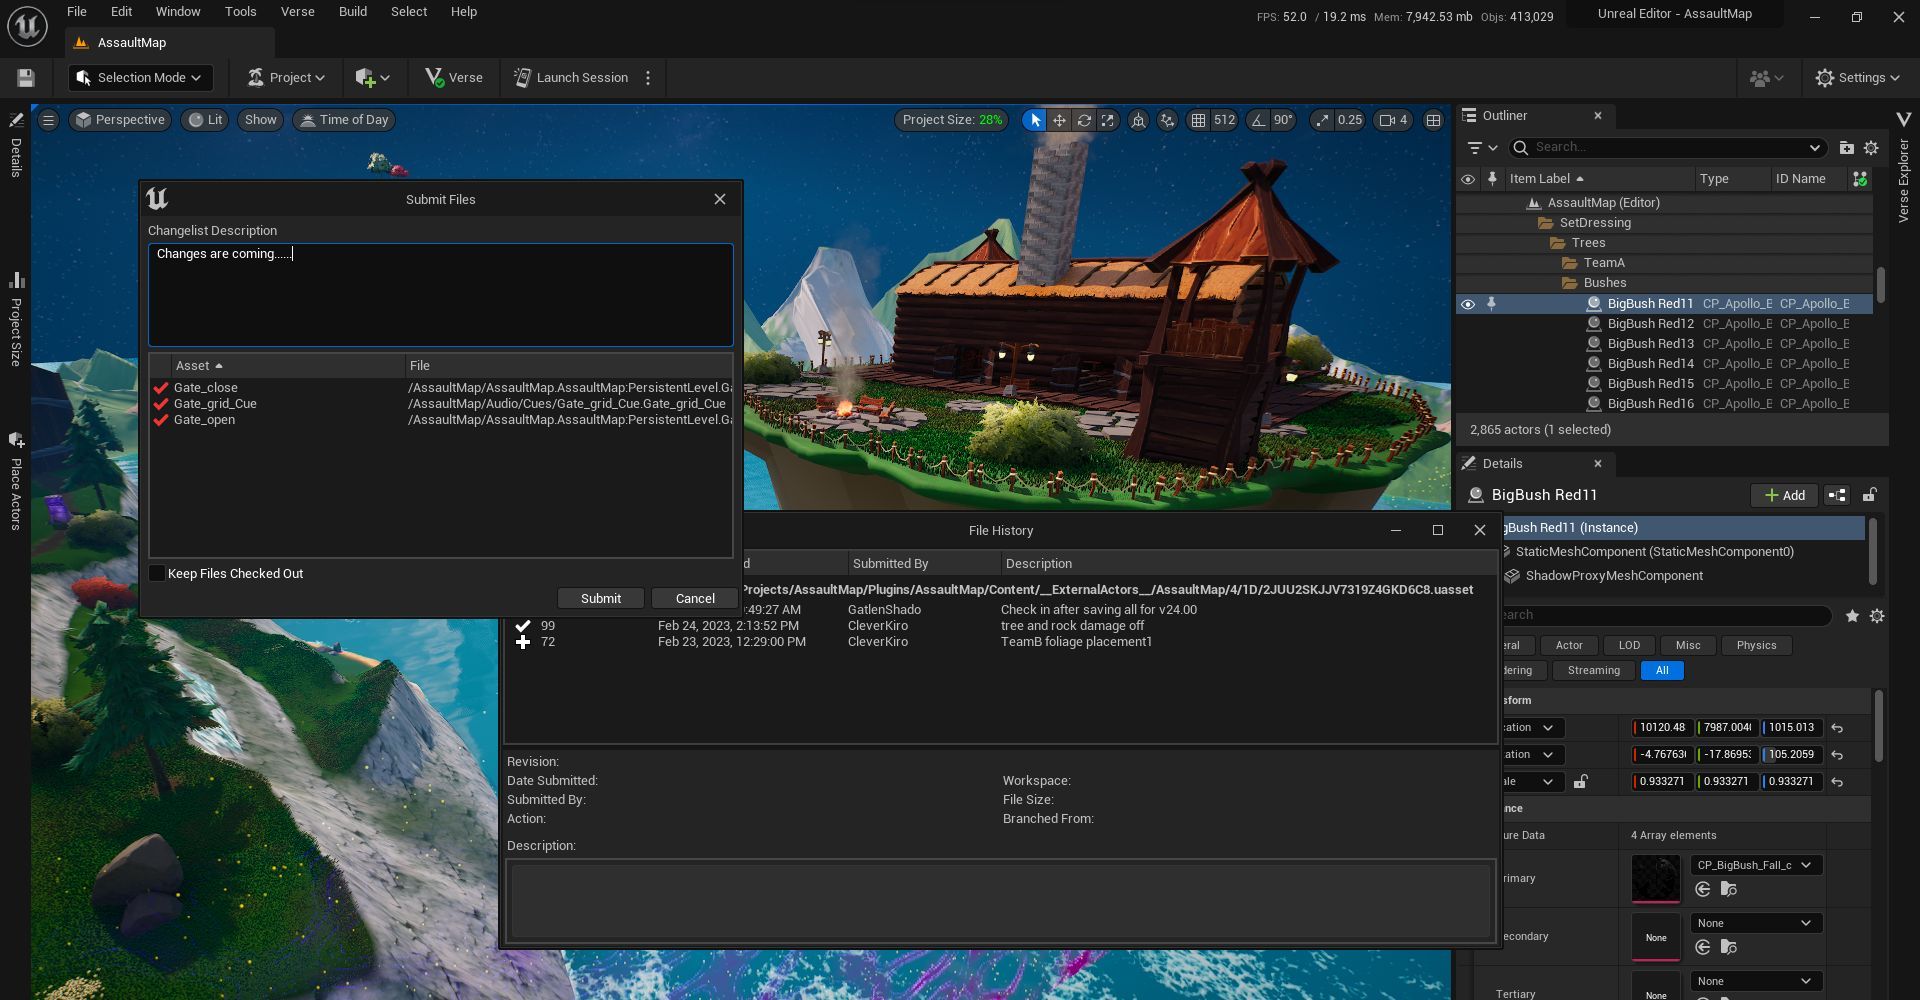Click the create new folder icon in Outliner
This screenshot has height=1000, width=1920.
point(1847,148)
